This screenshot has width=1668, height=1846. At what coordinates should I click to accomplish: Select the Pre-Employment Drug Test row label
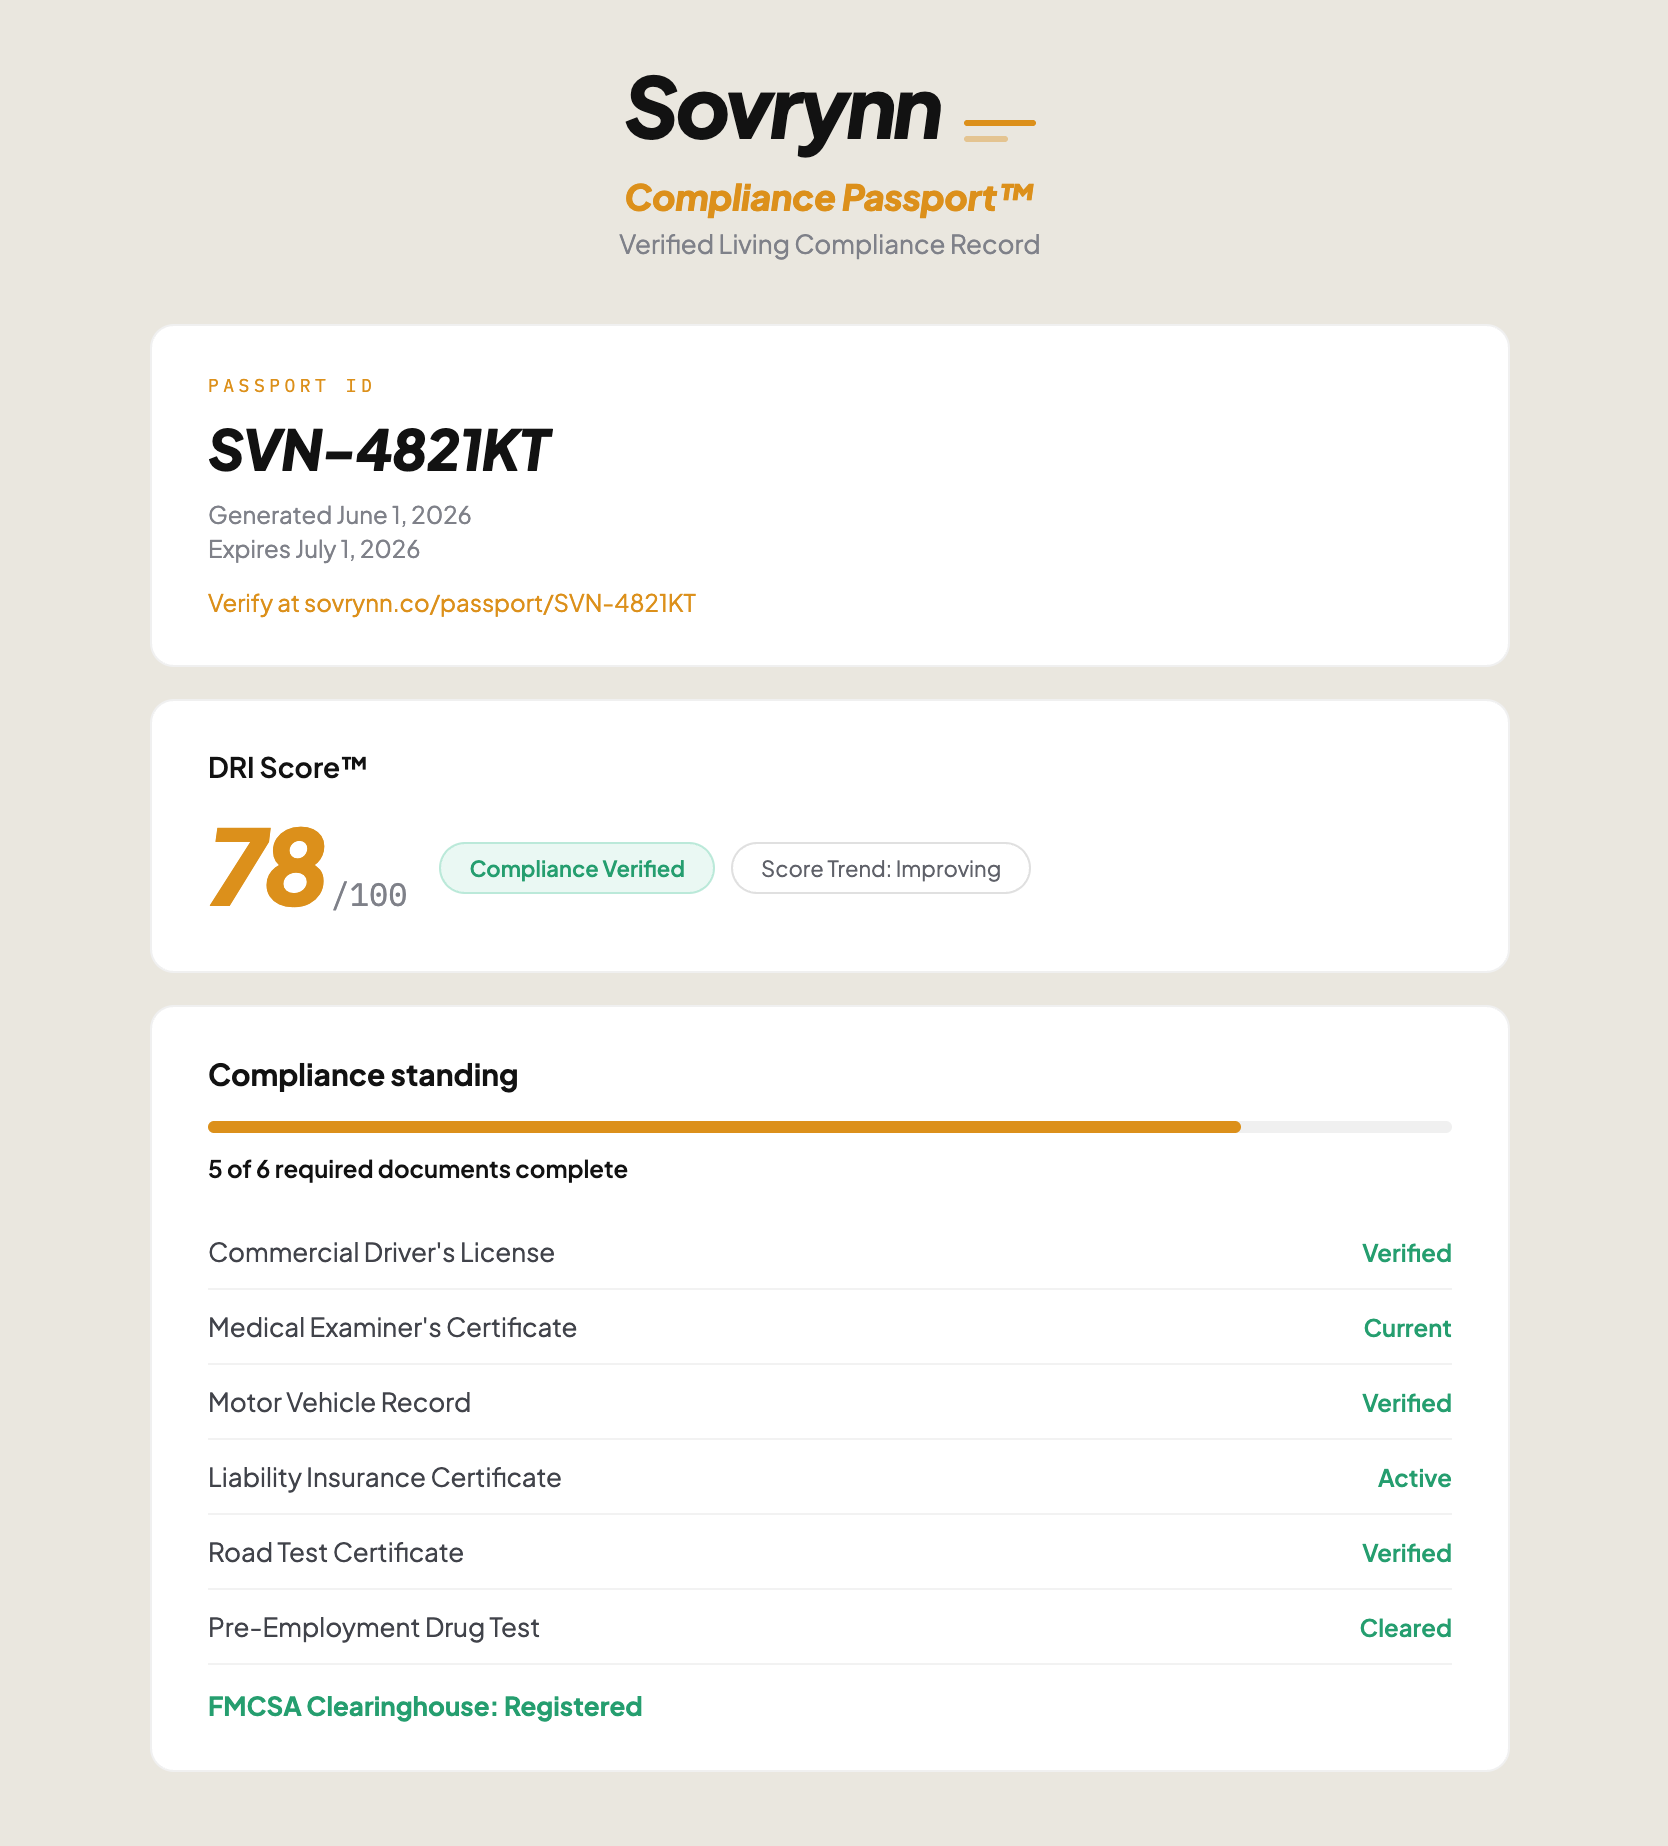(x=374, y=1628)
